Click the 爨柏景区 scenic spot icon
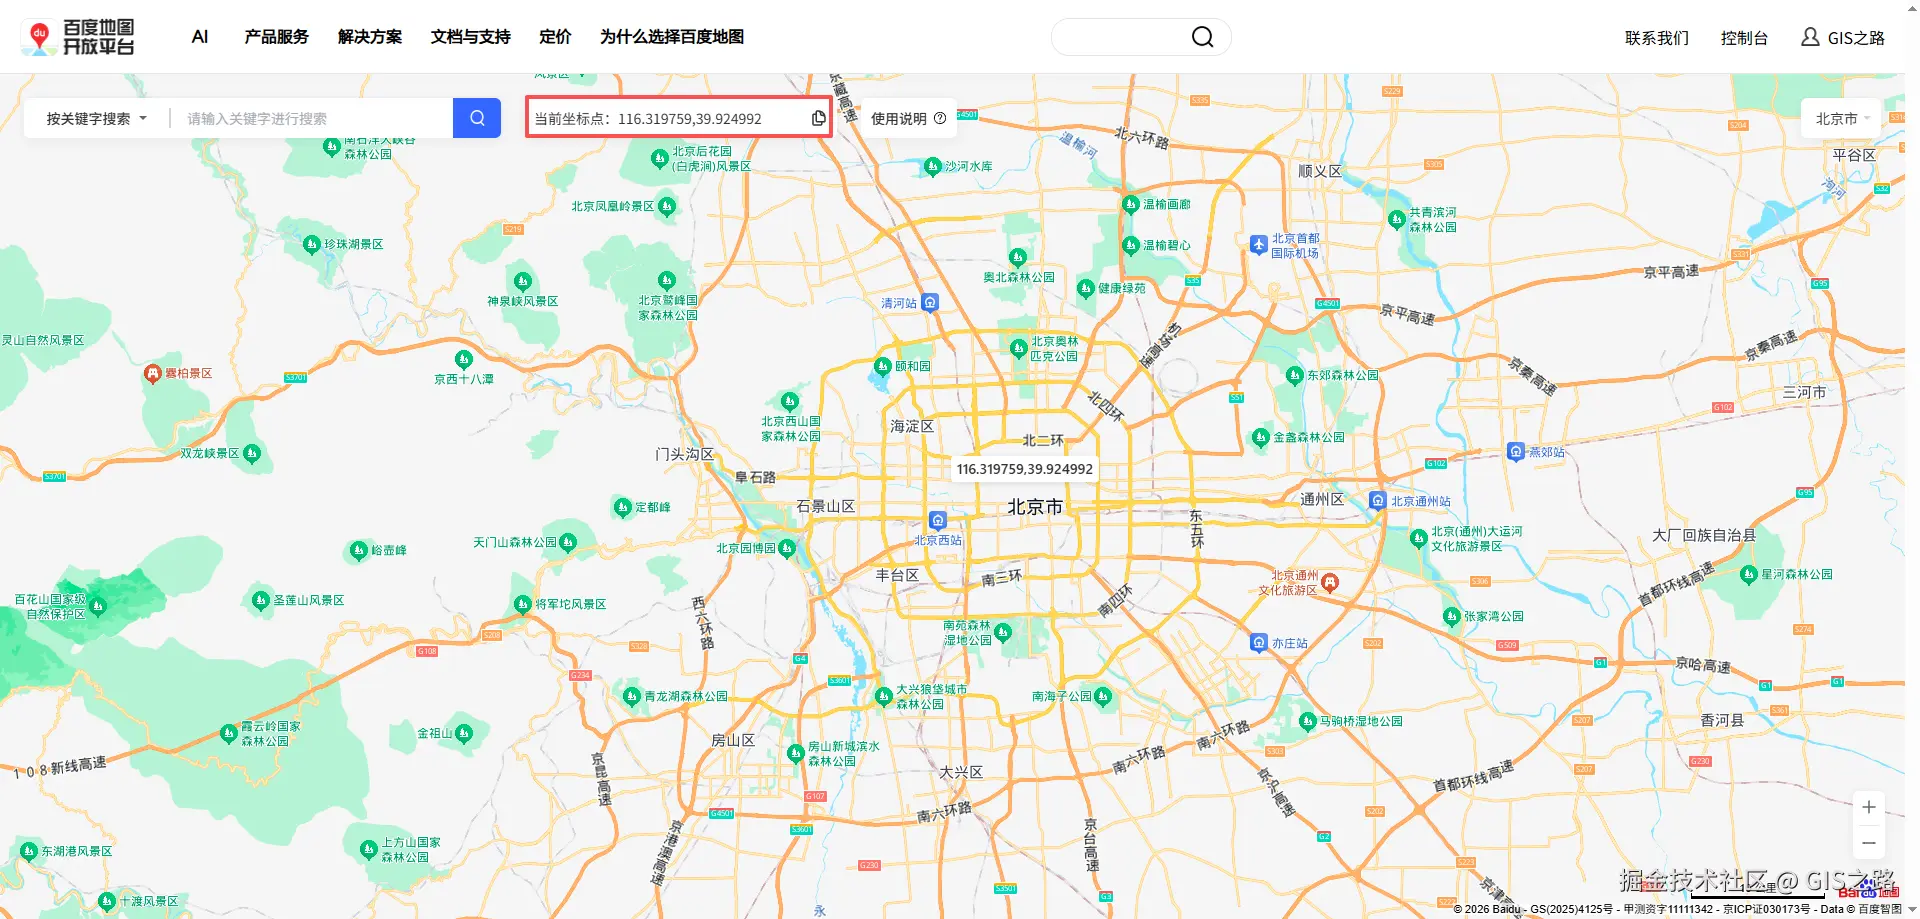Image resolution: width=1920 pixels, height=919 pixels. pos(153,374)
